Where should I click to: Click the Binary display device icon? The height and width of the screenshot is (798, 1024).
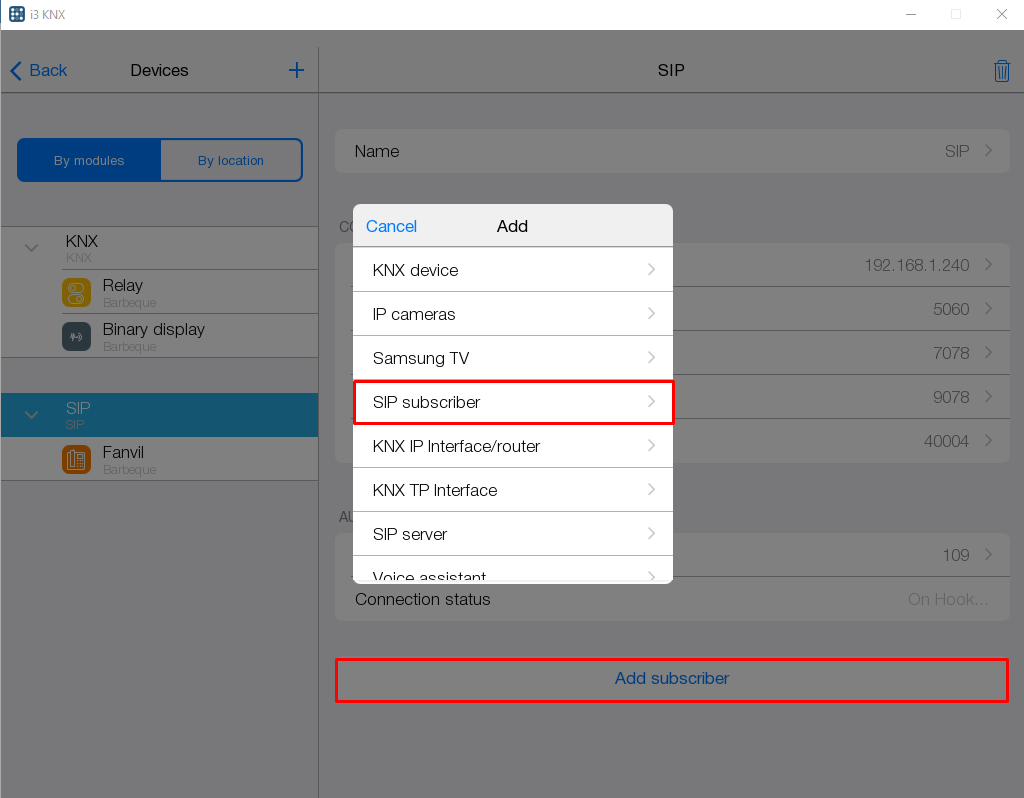76,336
